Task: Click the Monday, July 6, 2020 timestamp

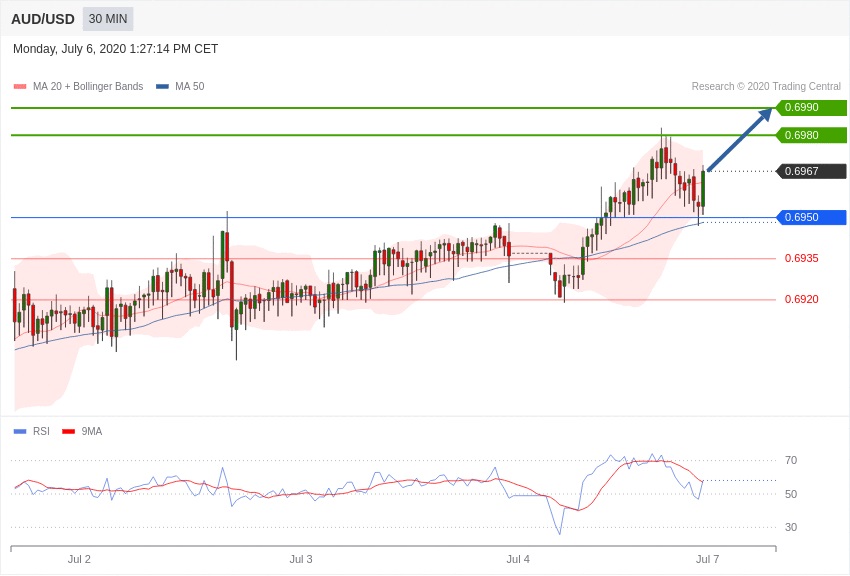Action: [x=115, y=49]
